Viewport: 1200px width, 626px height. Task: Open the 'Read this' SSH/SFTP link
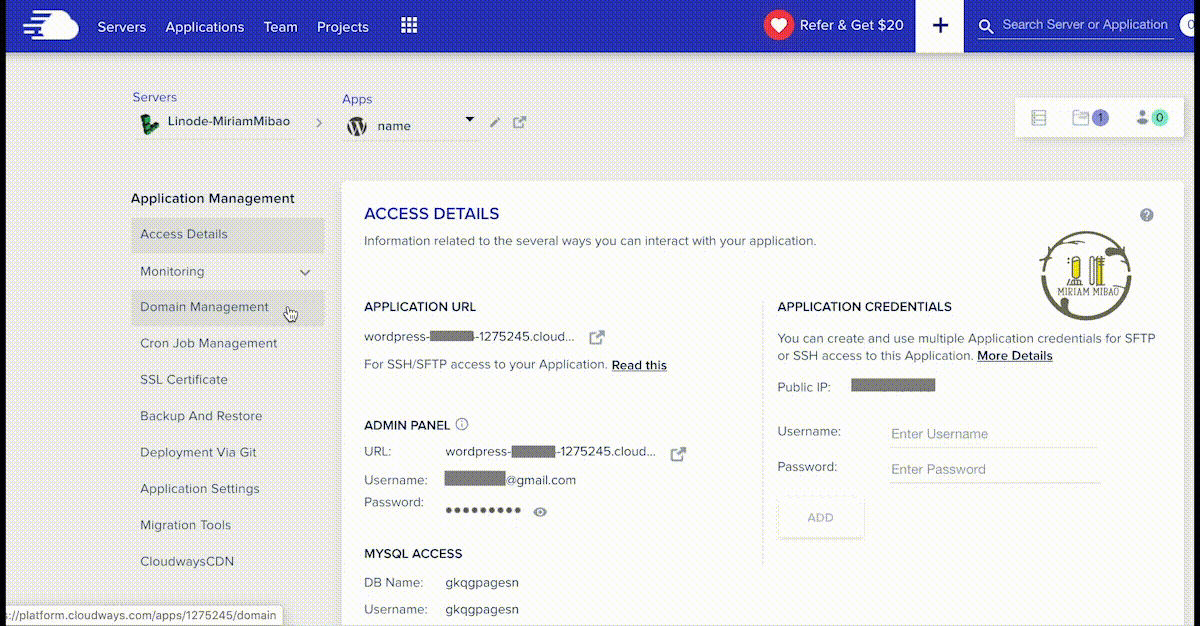pyautogui.click(x=639, y=365)
